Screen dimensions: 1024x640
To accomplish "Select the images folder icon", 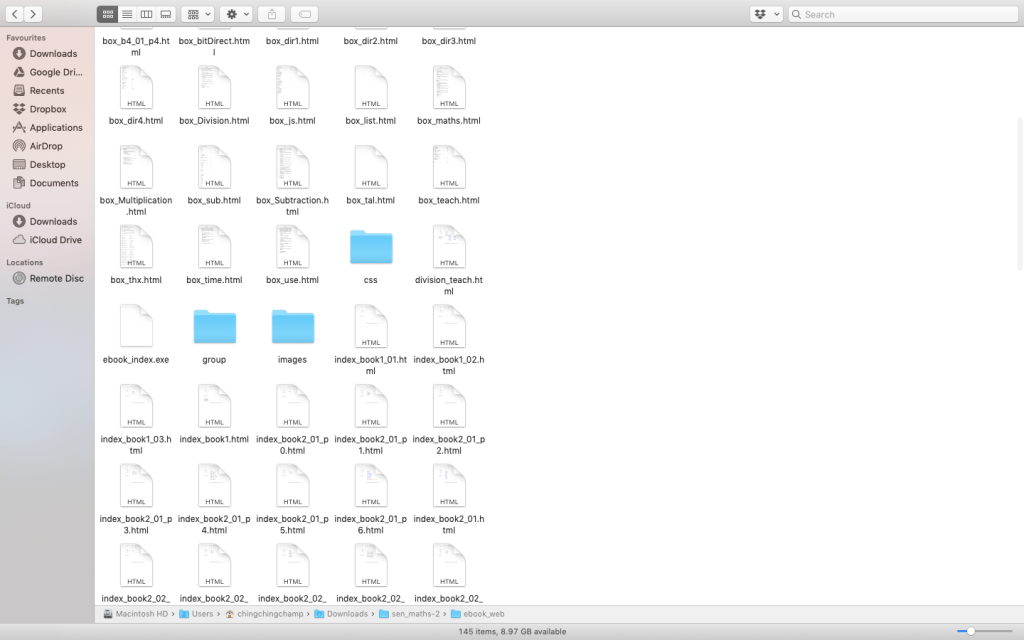I will 293,327.
